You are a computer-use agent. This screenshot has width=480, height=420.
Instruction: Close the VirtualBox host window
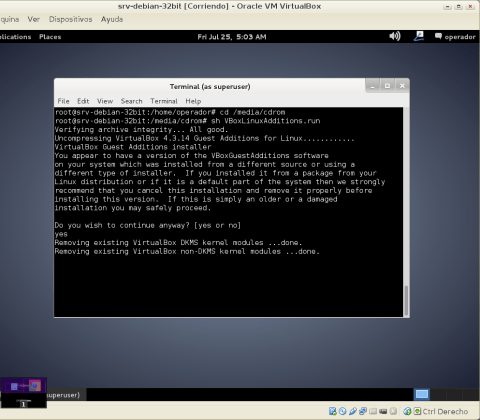tap(470, 6)
